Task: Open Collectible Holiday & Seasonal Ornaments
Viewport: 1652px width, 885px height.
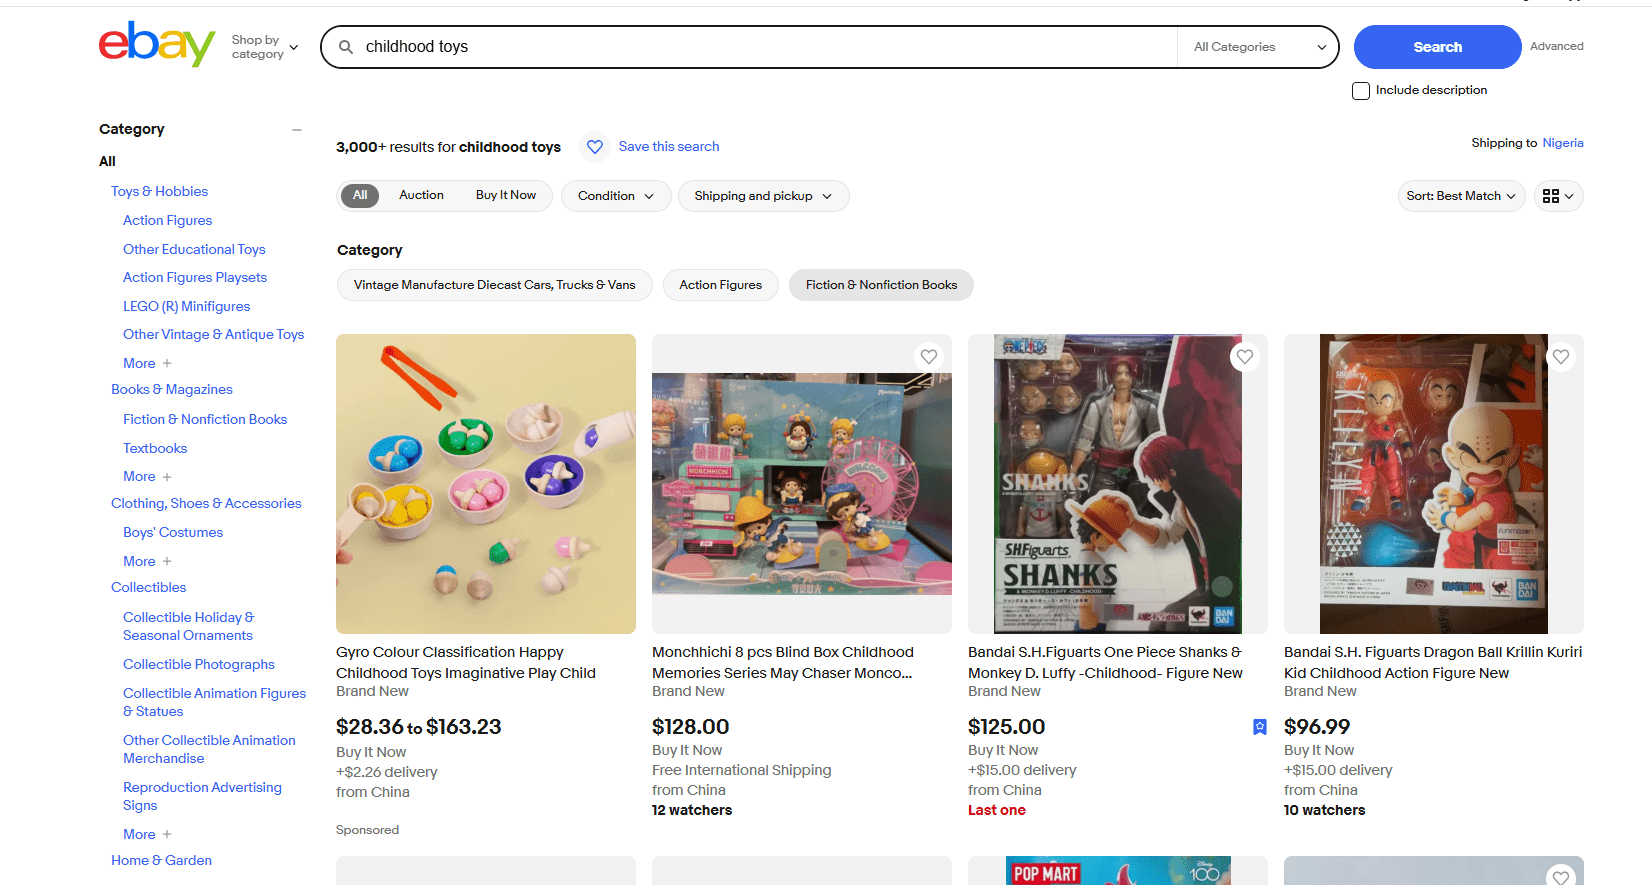Action: [189, 626]
